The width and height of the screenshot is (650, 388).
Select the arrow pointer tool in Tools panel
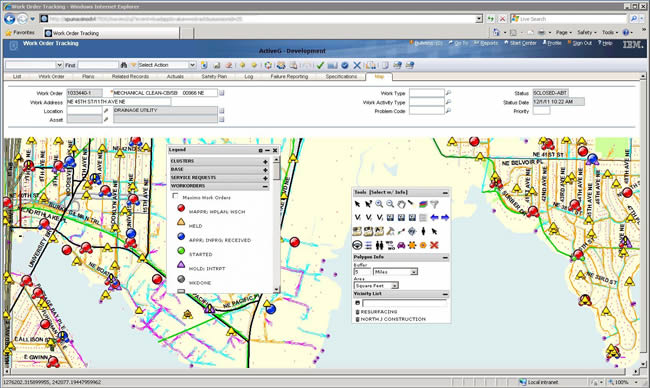tap(357, 204)
